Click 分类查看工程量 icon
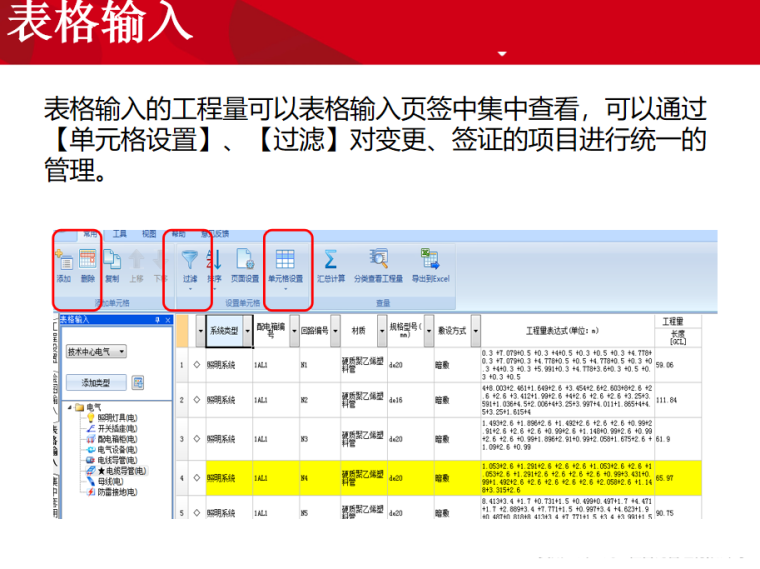 coord(378,262)
